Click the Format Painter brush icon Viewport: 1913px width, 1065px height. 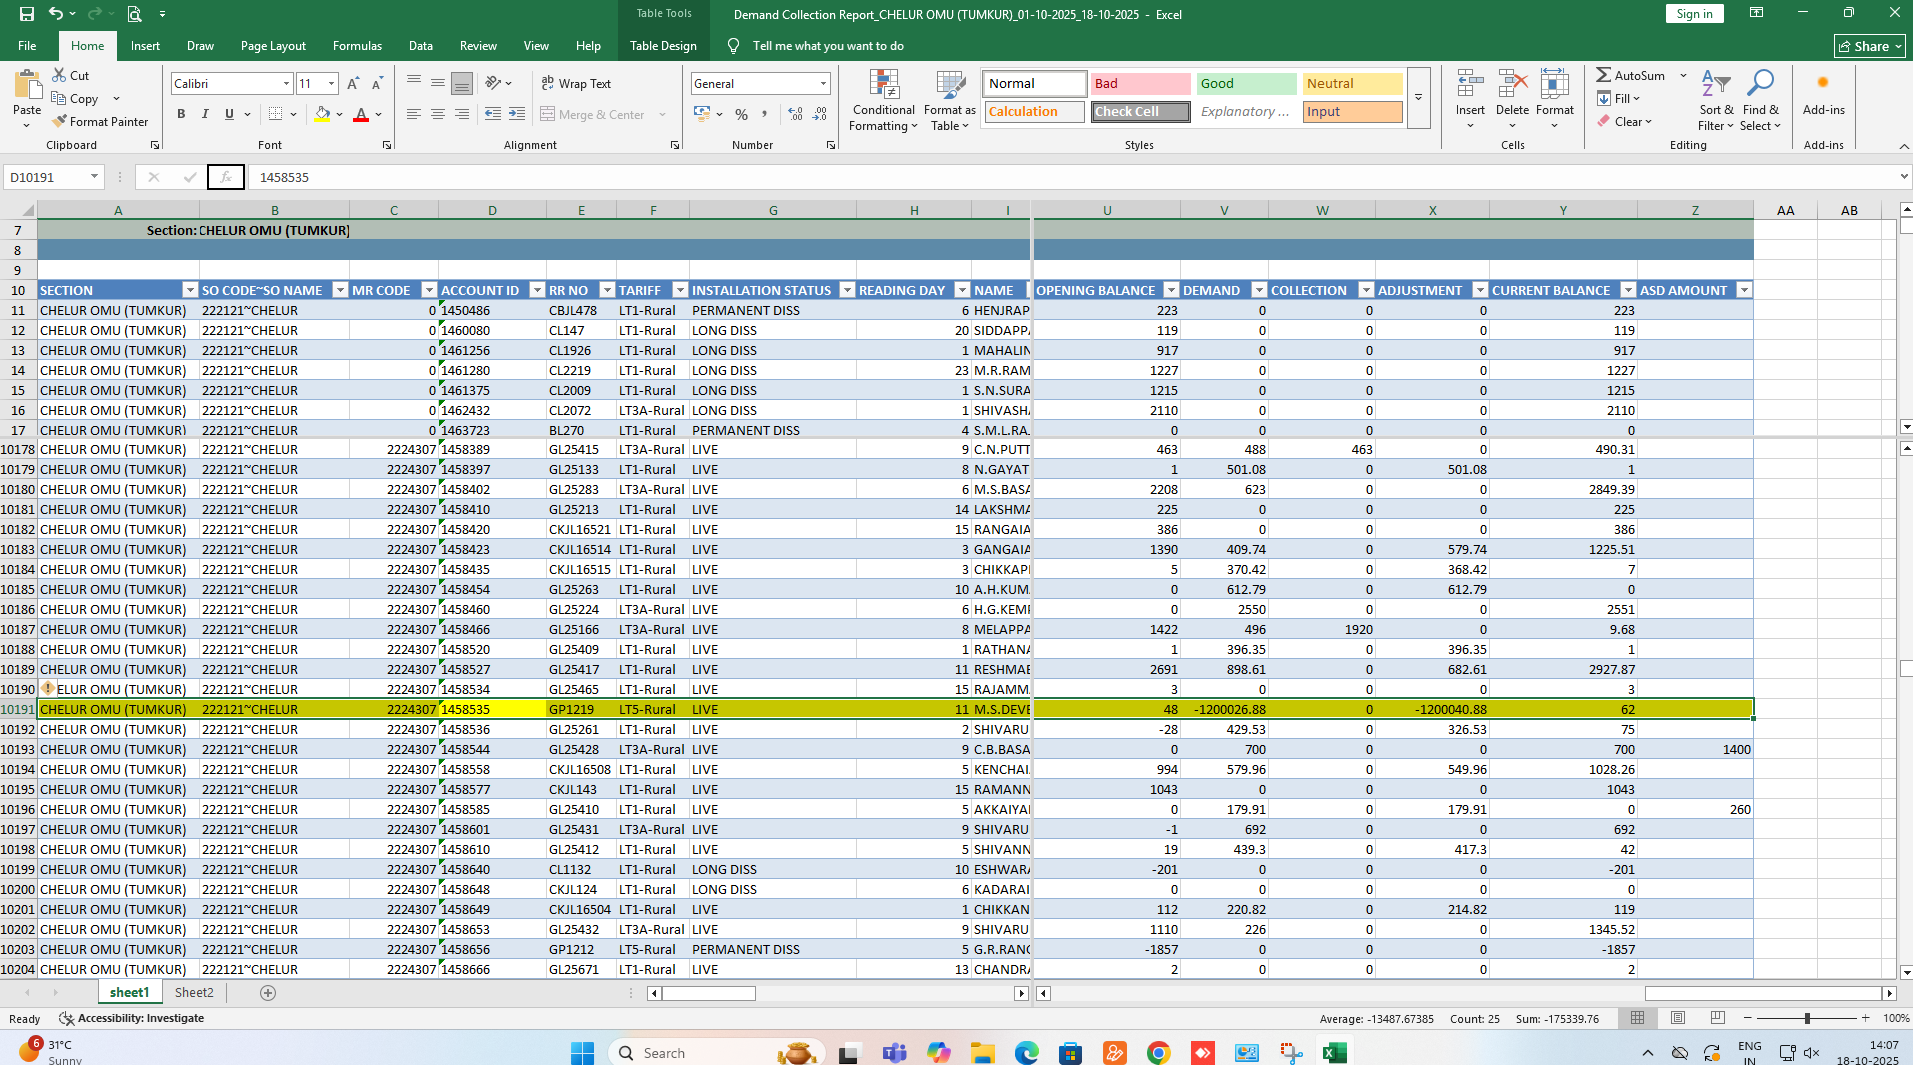(x=61, y=121)
